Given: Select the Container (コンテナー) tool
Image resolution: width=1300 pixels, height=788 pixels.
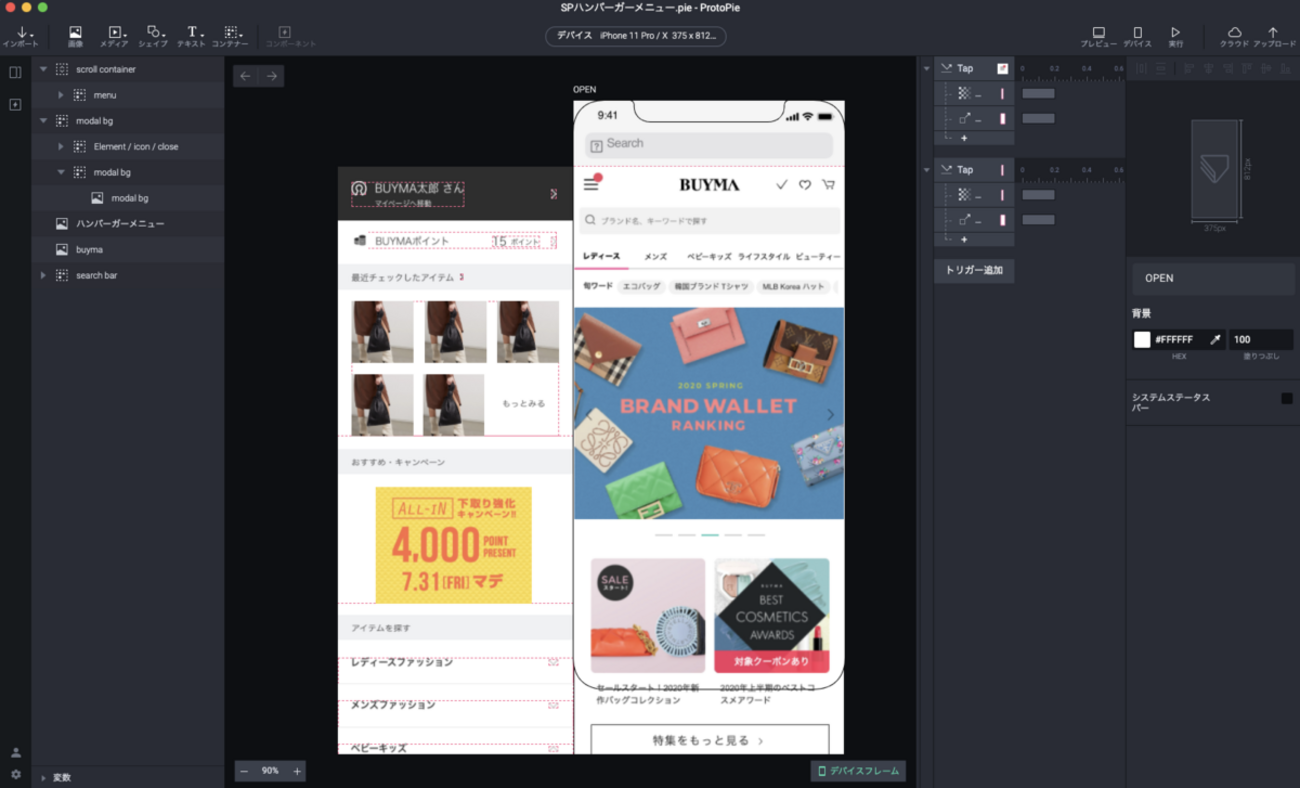Looking at the screenshot, I should point(230,37).
